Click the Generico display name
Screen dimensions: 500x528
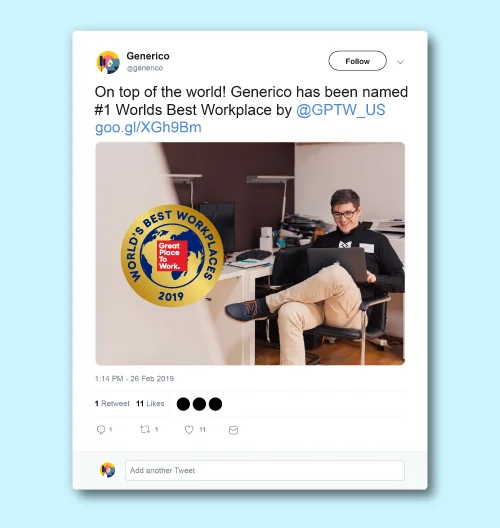[148, 56]
